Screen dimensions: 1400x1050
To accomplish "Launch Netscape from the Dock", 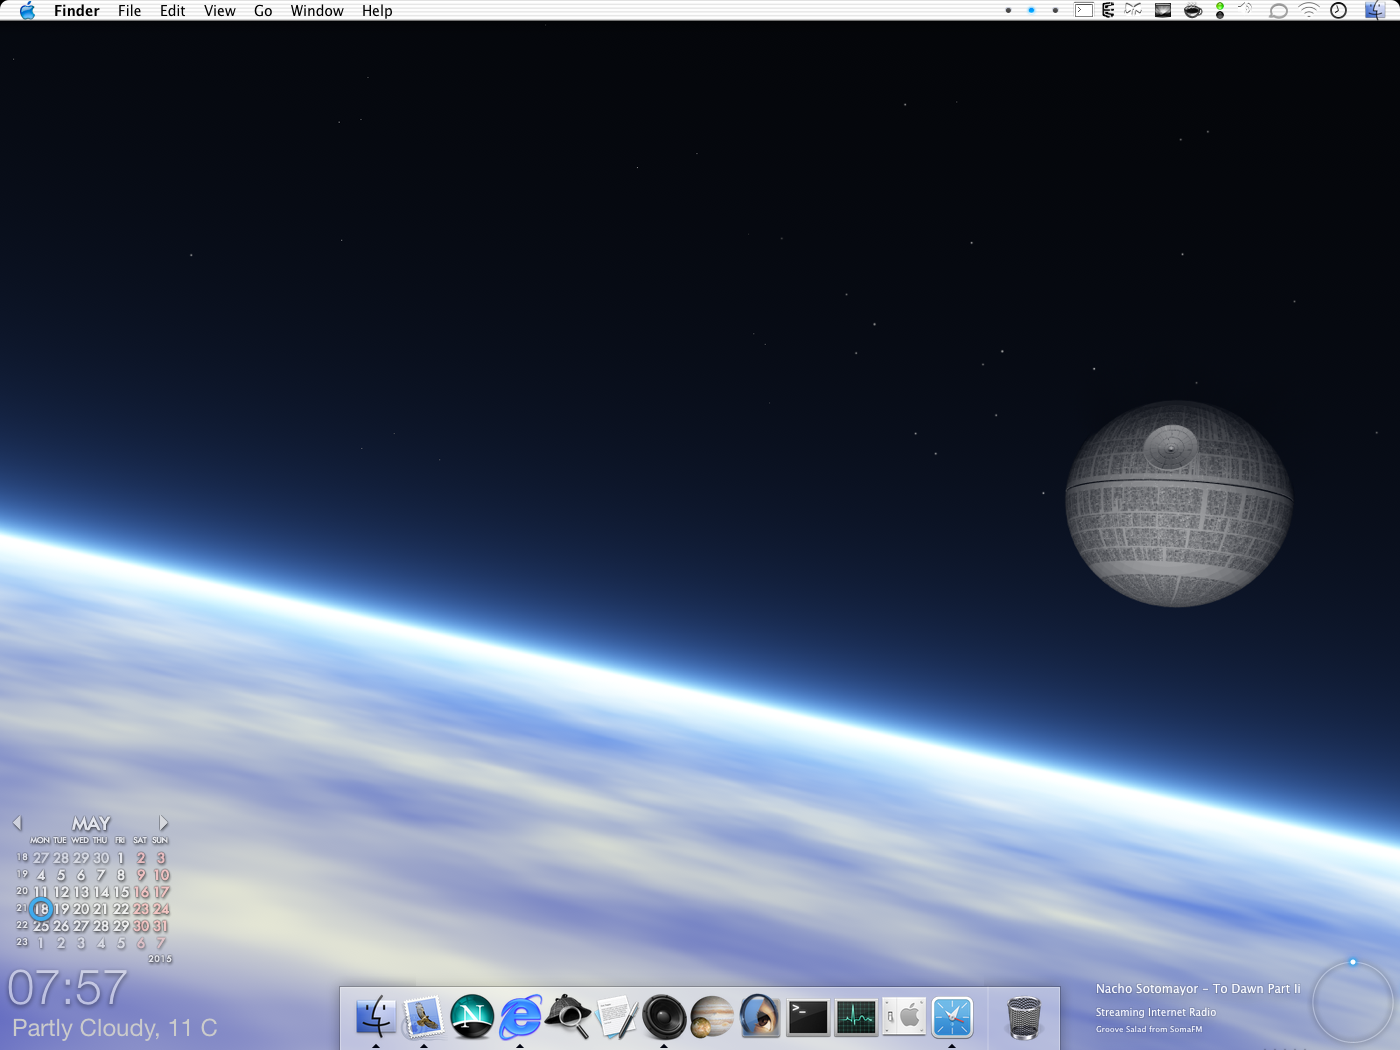I will [x=472, y=1017].
